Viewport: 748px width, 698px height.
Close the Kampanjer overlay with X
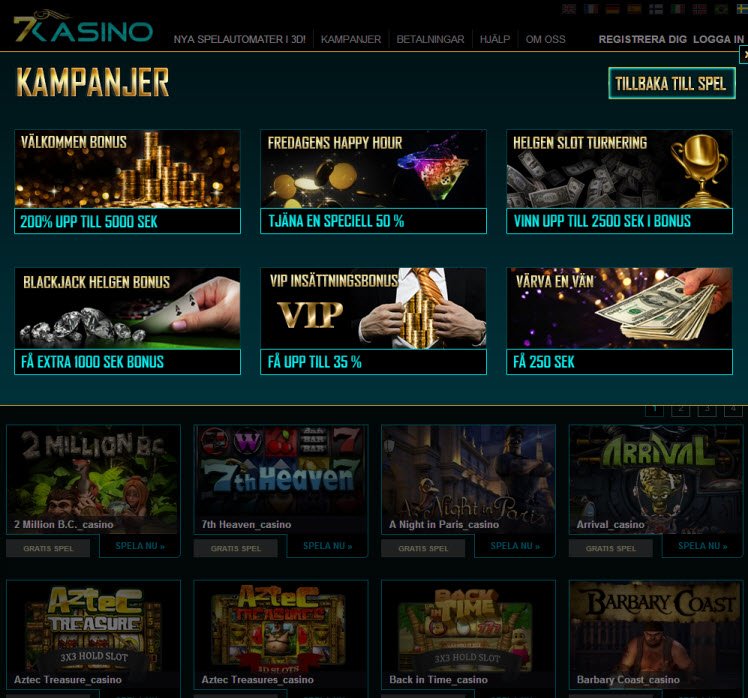[x=744, y=55]
